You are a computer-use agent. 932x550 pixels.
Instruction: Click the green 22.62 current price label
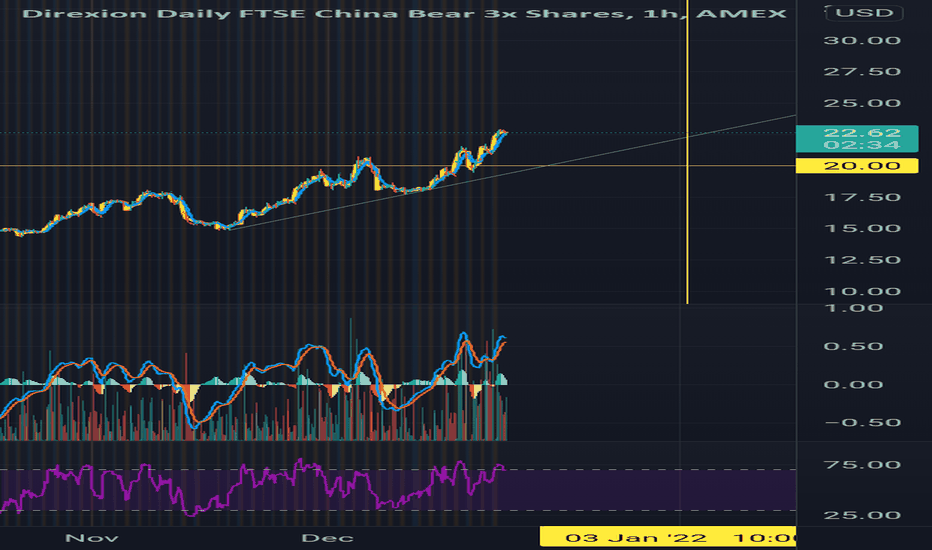(x=857, y=139)
